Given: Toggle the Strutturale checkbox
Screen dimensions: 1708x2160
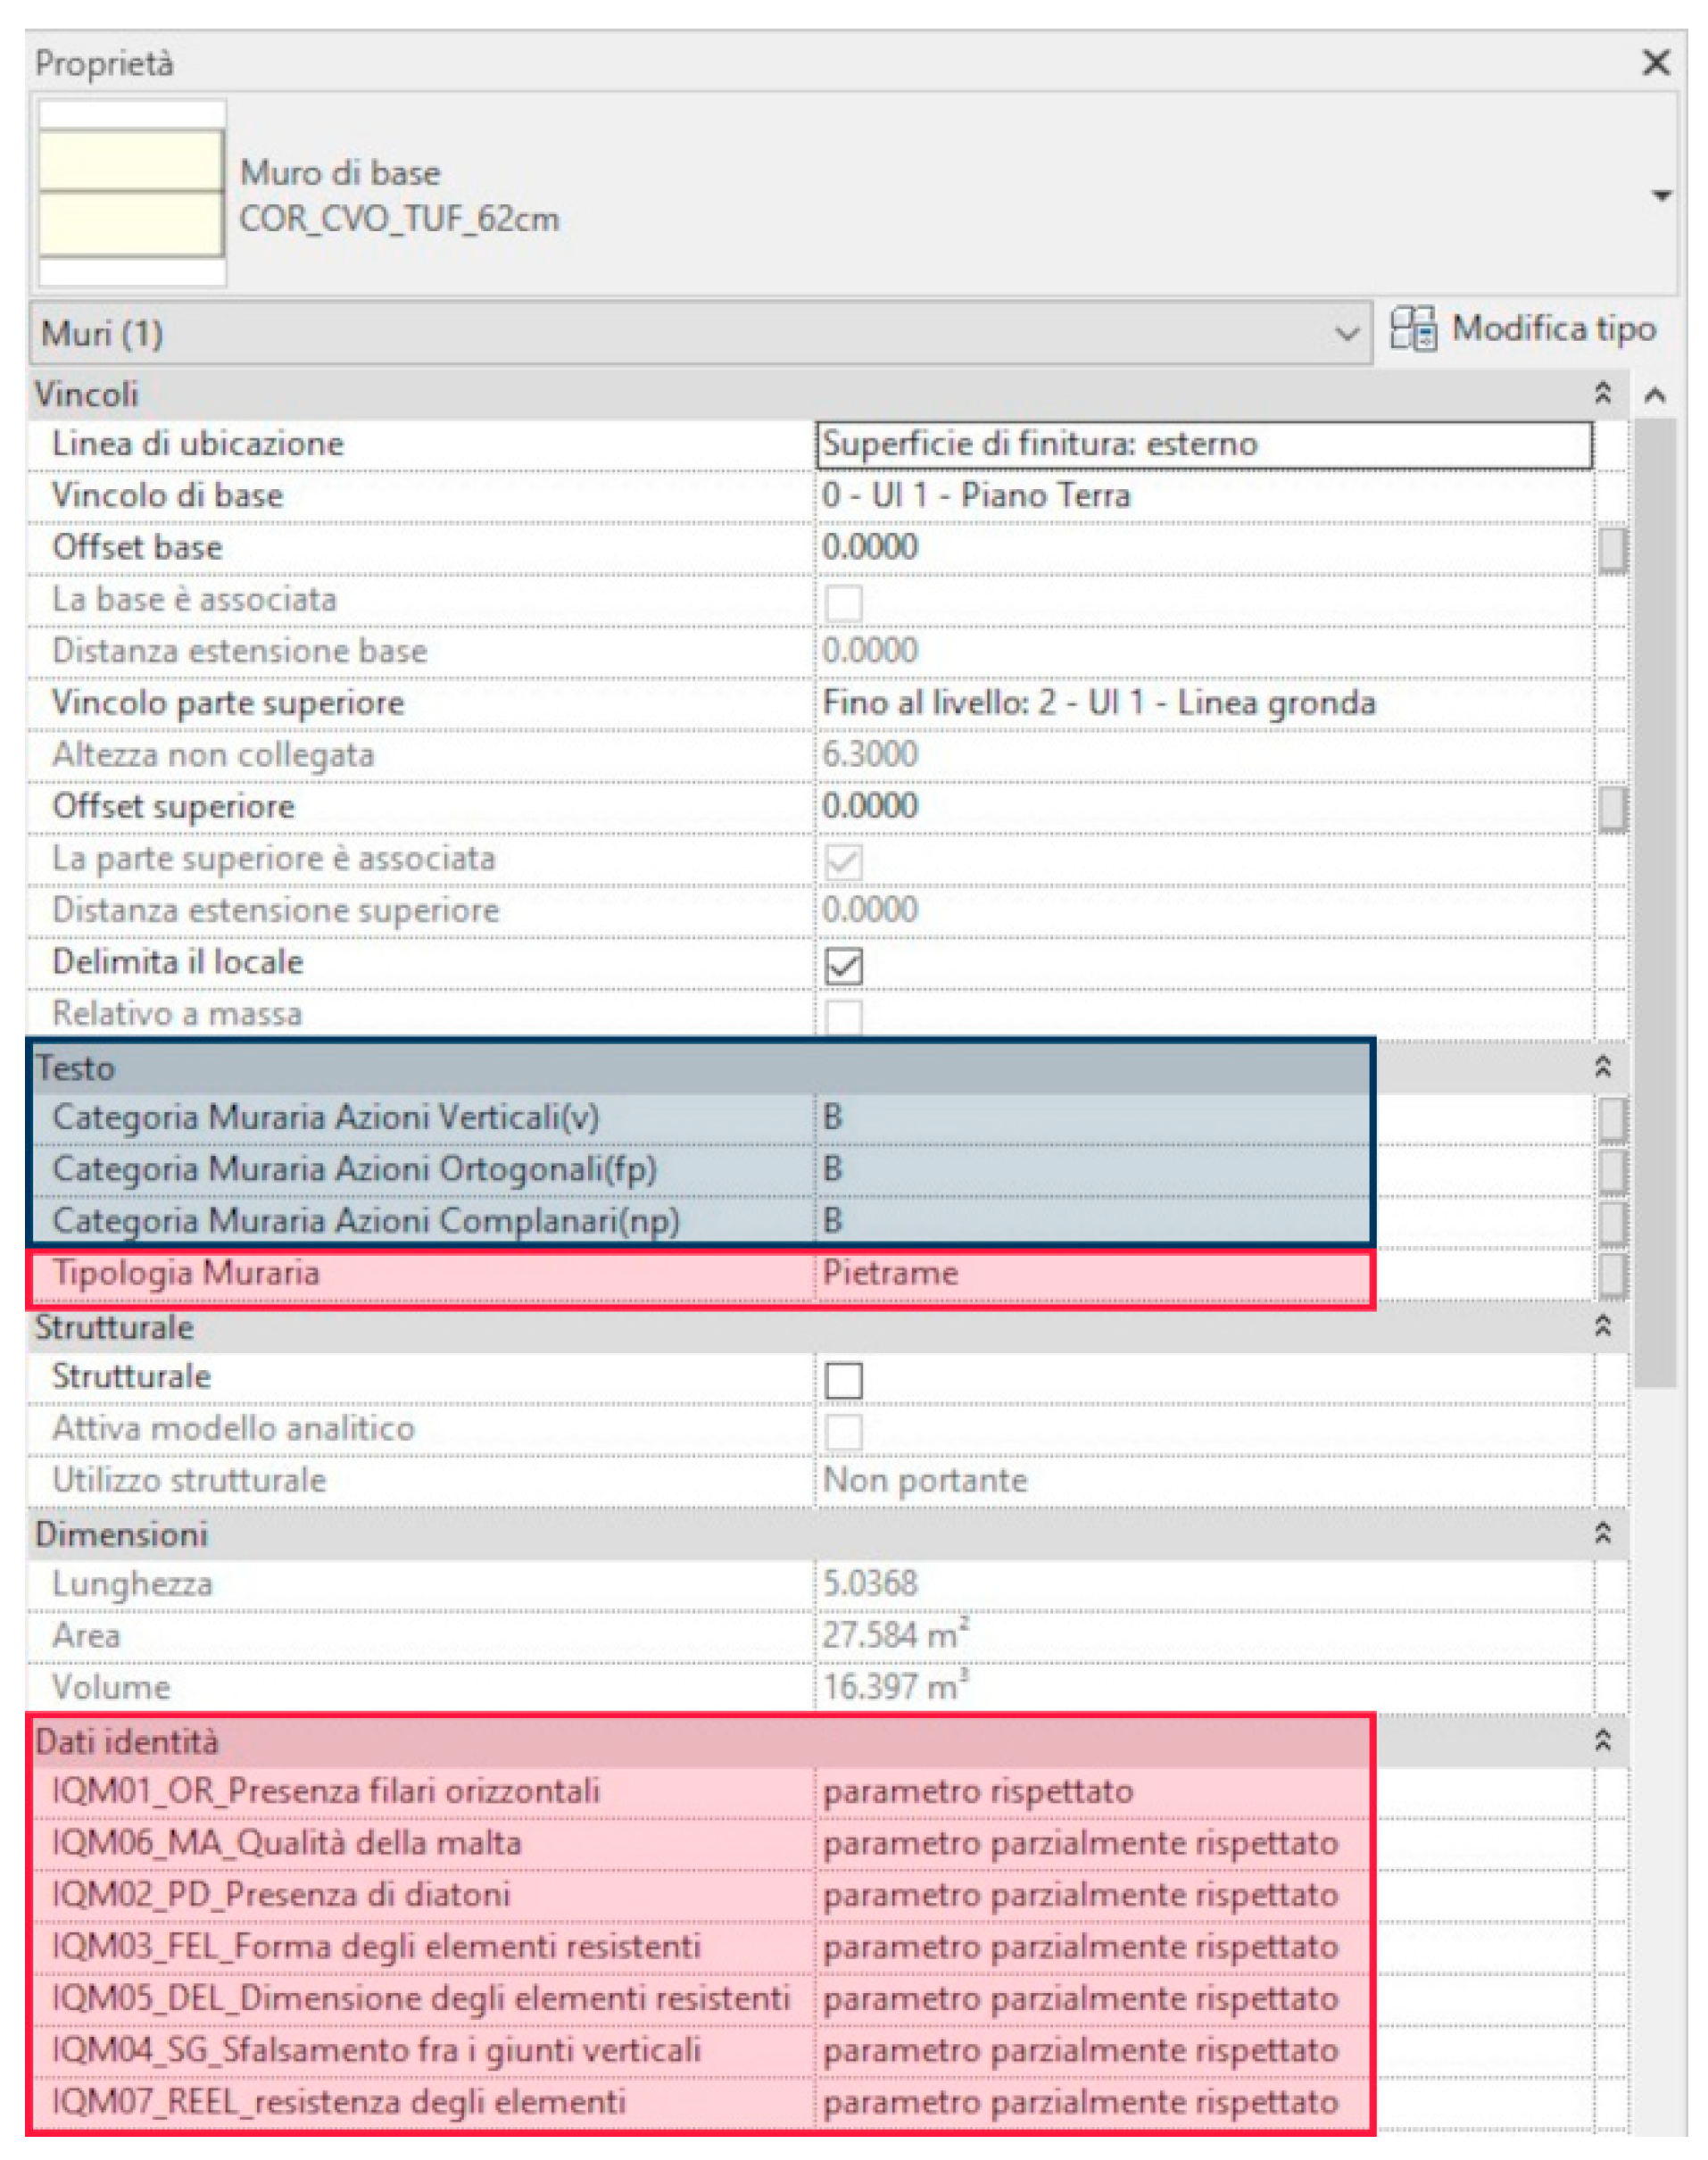Looking at the screenshot, I should [x=843, y=1380].
